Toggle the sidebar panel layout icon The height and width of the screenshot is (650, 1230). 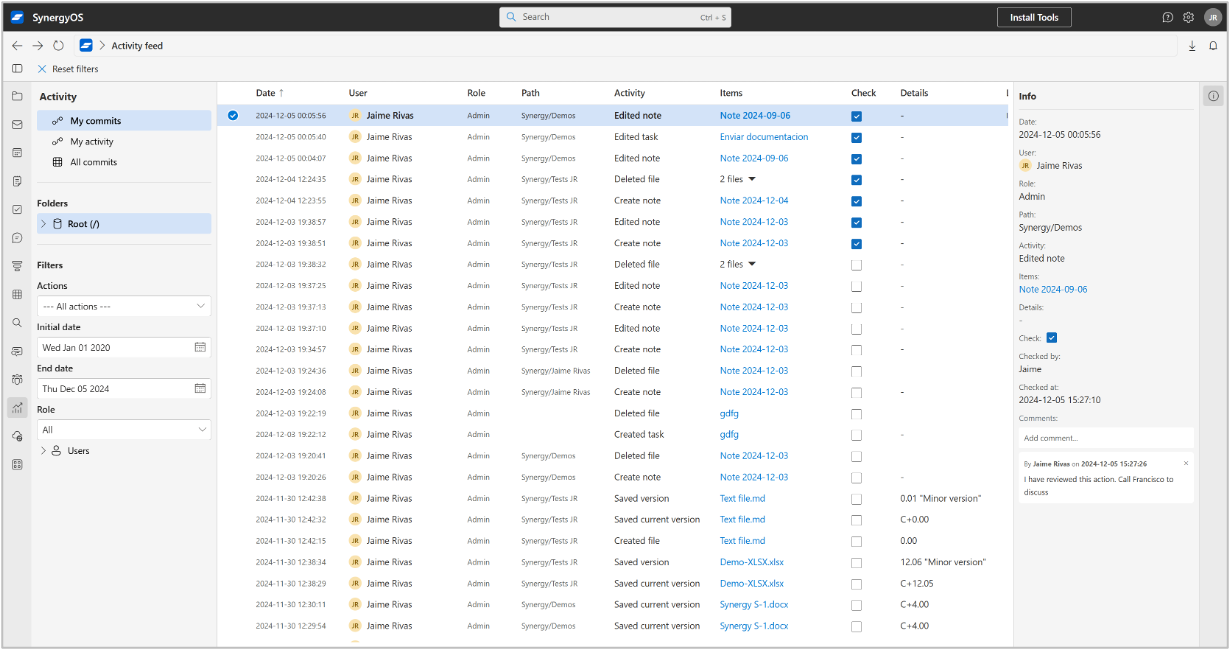point(17,69)
